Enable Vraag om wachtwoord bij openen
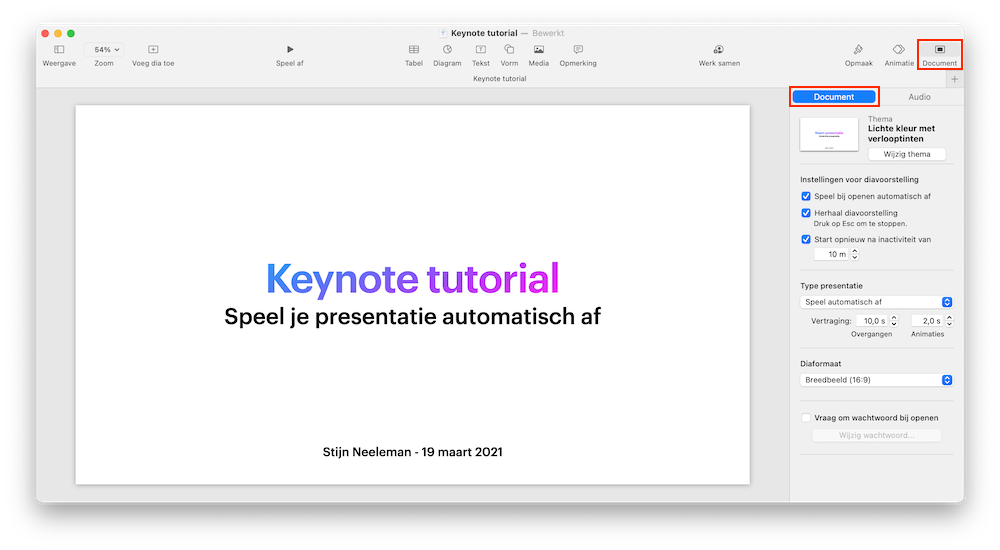 806,418
